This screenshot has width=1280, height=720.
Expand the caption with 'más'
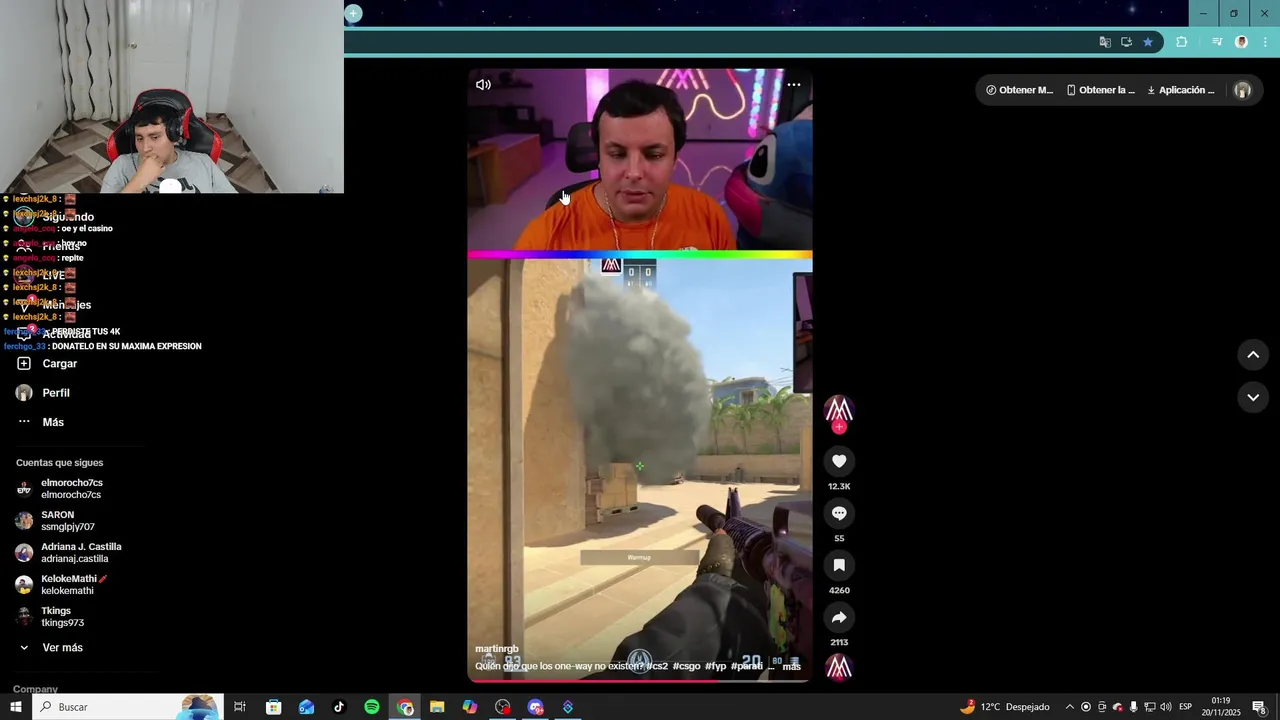click(x=791, y=666)
